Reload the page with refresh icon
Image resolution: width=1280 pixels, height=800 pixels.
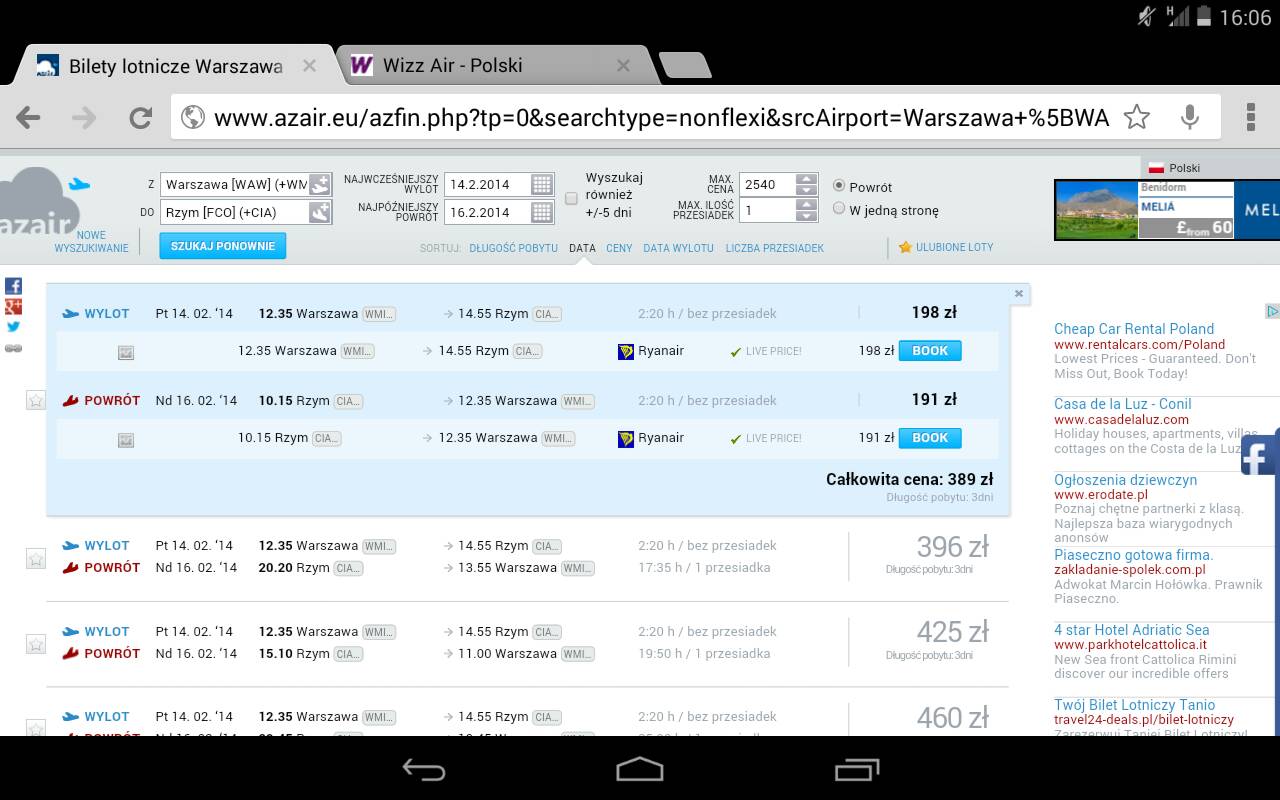tap(140, 118)
